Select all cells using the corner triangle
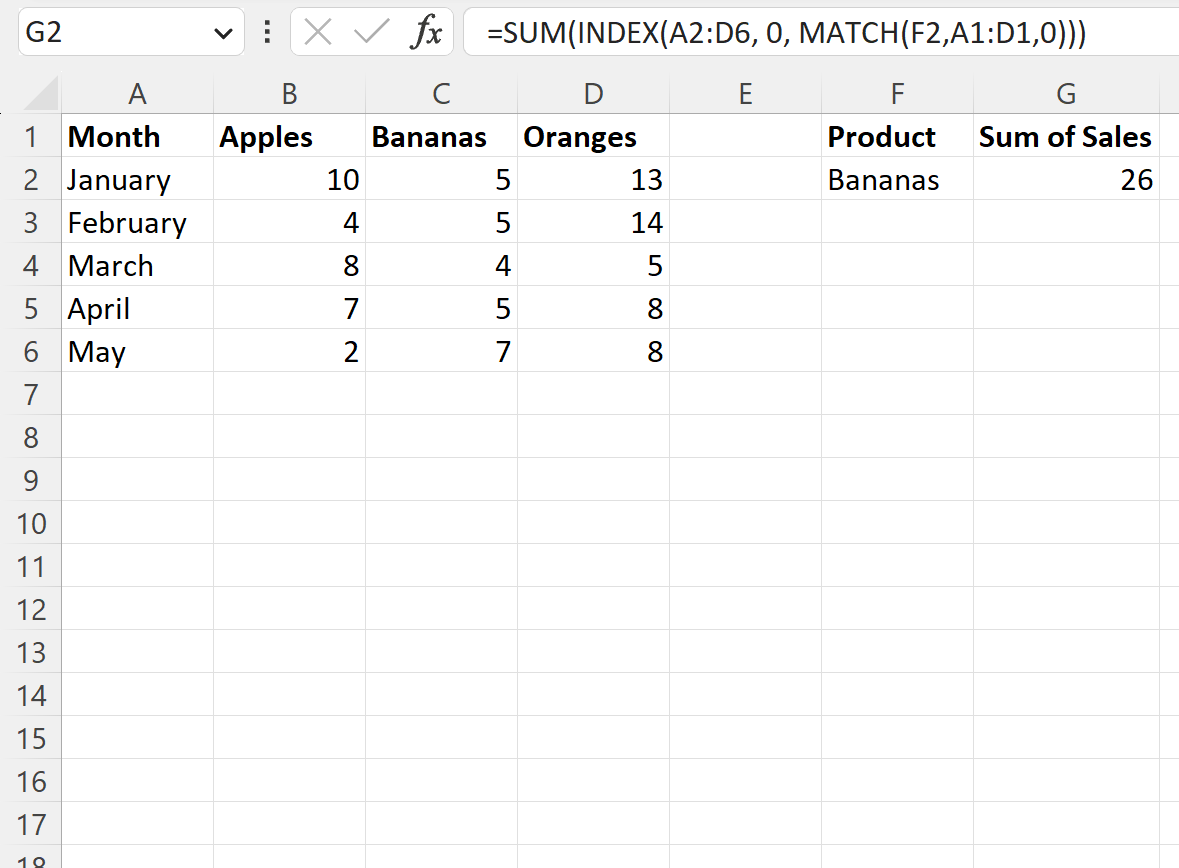 (41, 94)
